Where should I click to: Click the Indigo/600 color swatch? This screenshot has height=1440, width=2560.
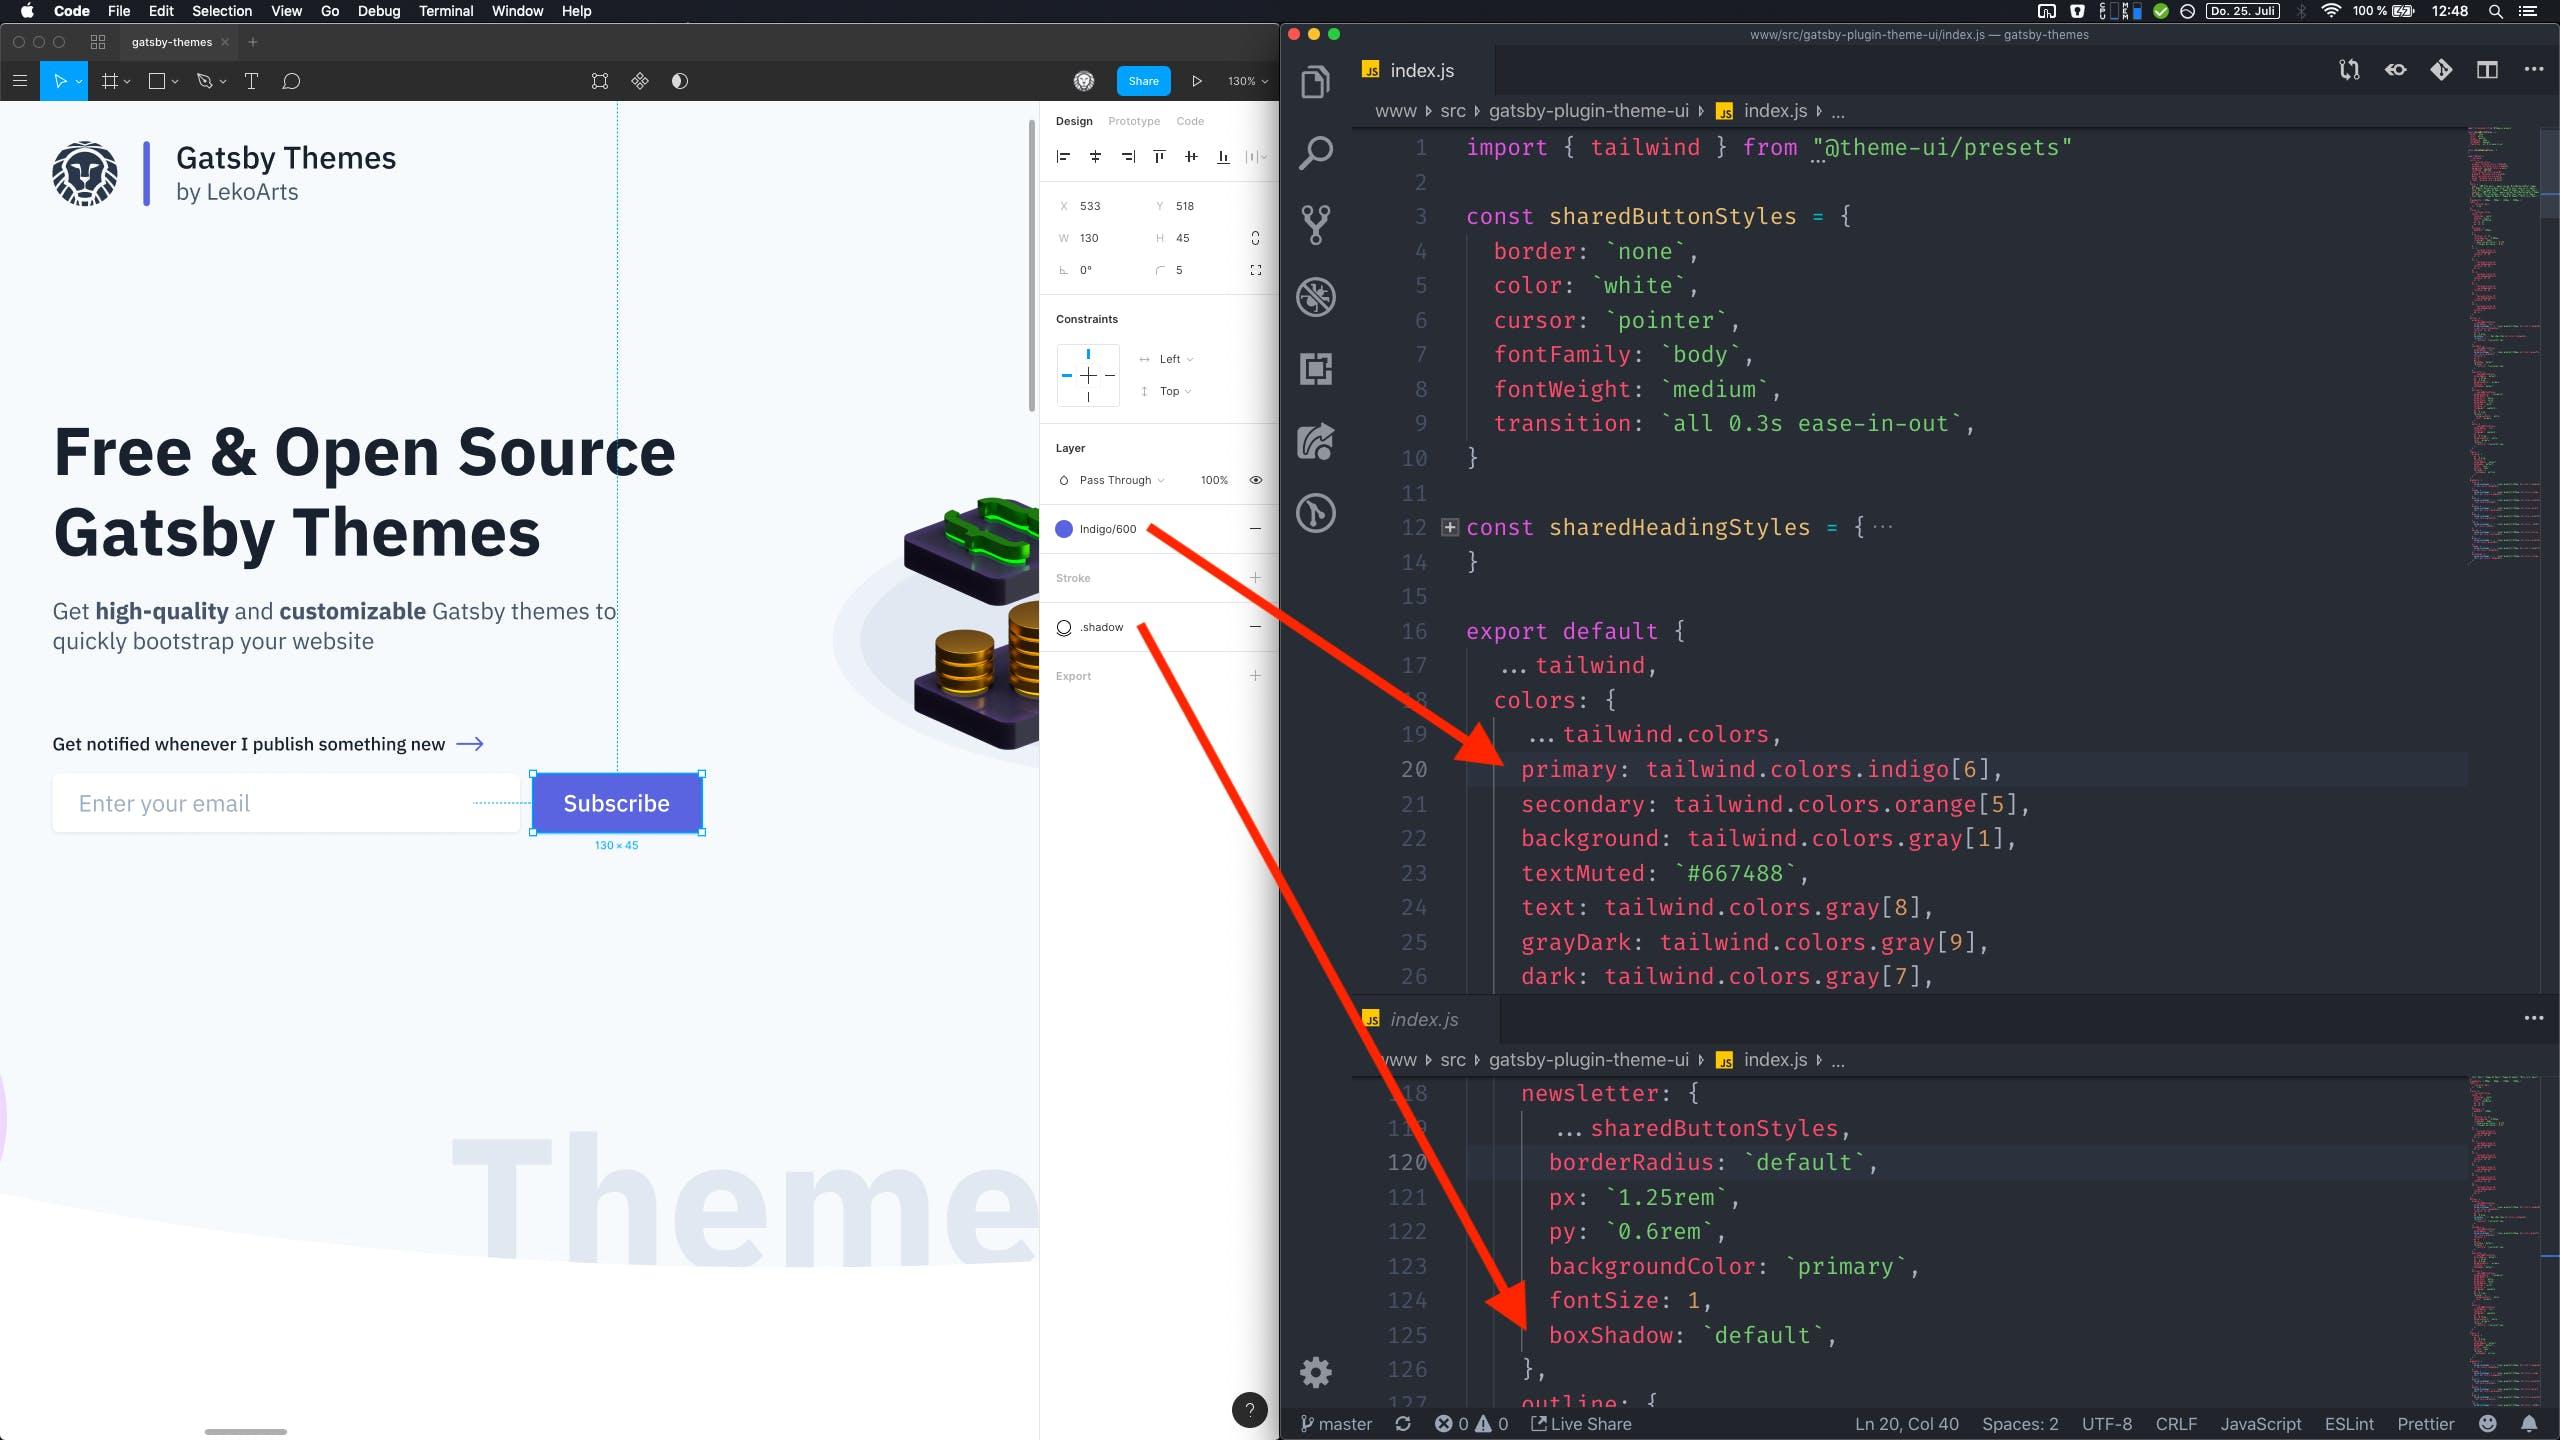pyautogui.click(x=1064, y=529)
